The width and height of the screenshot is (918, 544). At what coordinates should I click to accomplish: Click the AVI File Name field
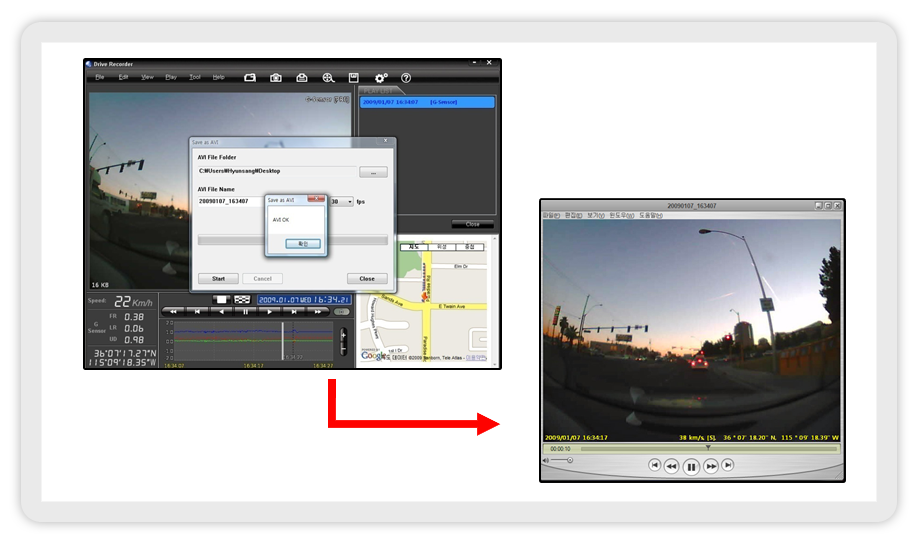(231, 201)
